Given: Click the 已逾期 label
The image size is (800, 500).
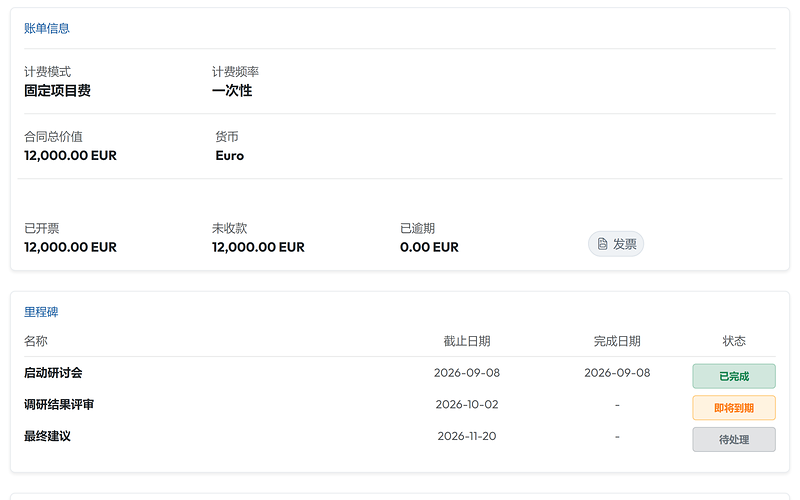Looking at the screenshot, I should tap(417, 228).
